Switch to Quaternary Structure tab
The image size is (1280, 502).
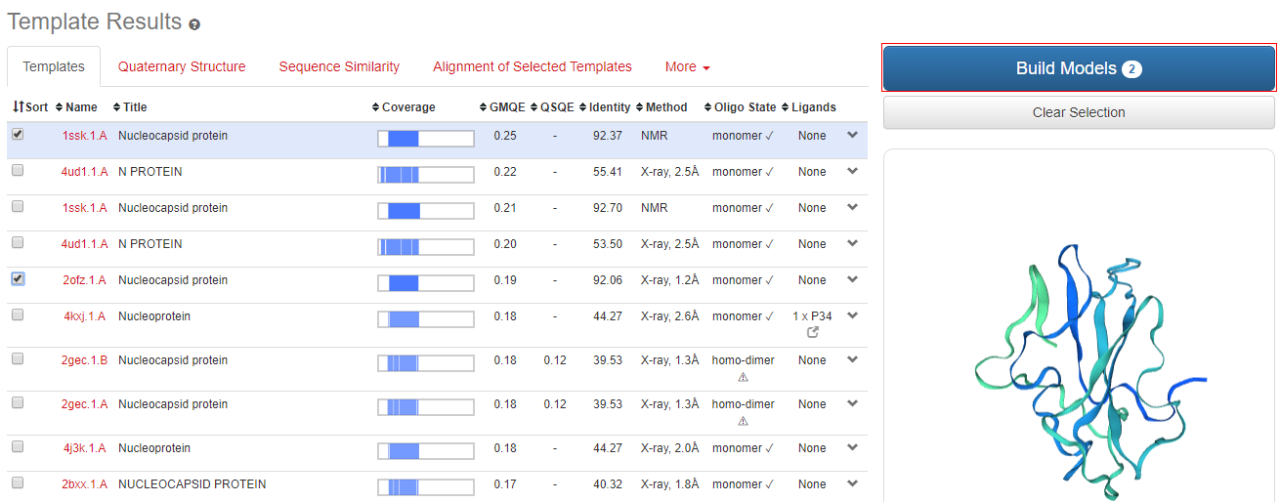pos(181,67)
